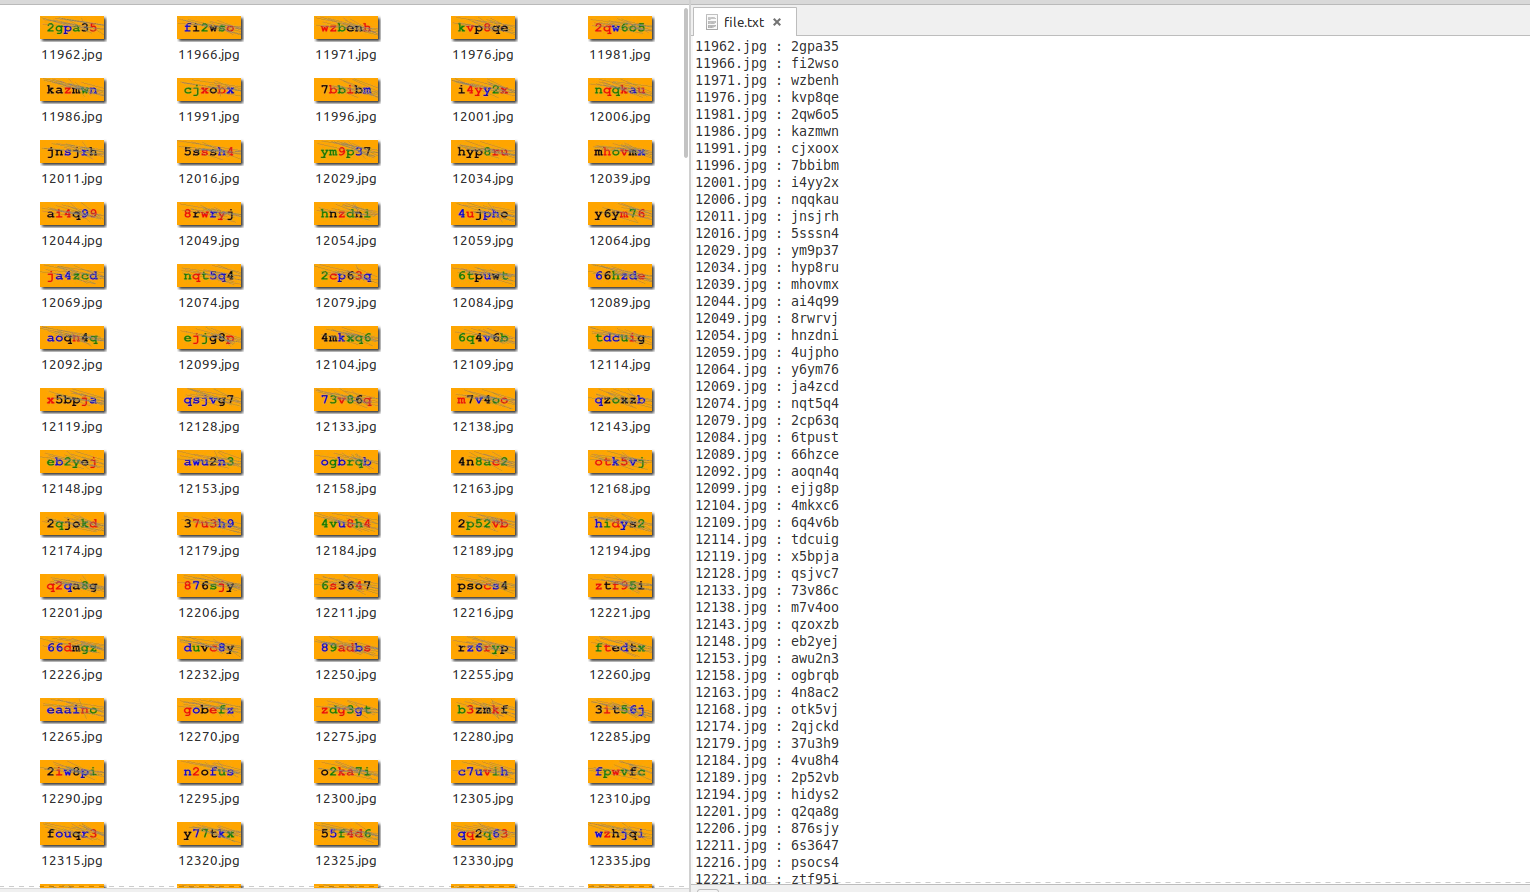Select the 12174.jpg captcha thumbnail
Image resolution: width=1530 pixels, height=892 pixels.
[72, 525]
